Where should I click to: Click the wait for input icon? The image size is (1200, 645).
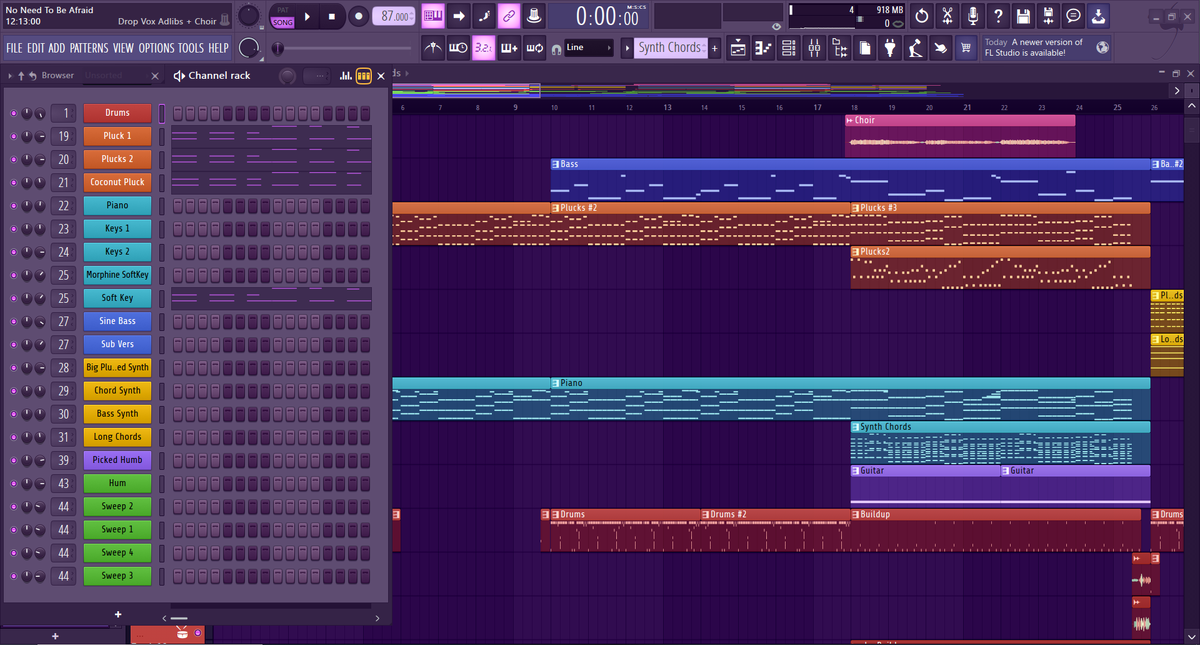[458, 47]
